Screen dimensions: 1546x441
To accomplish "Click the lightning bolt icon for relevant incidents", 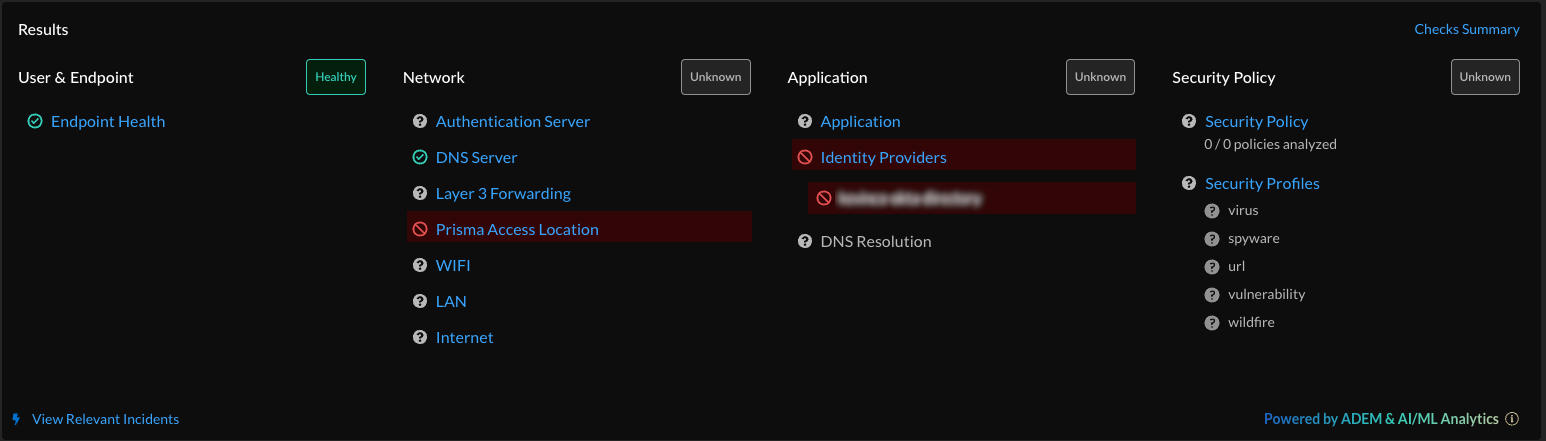I will click(x=16, y=419).
